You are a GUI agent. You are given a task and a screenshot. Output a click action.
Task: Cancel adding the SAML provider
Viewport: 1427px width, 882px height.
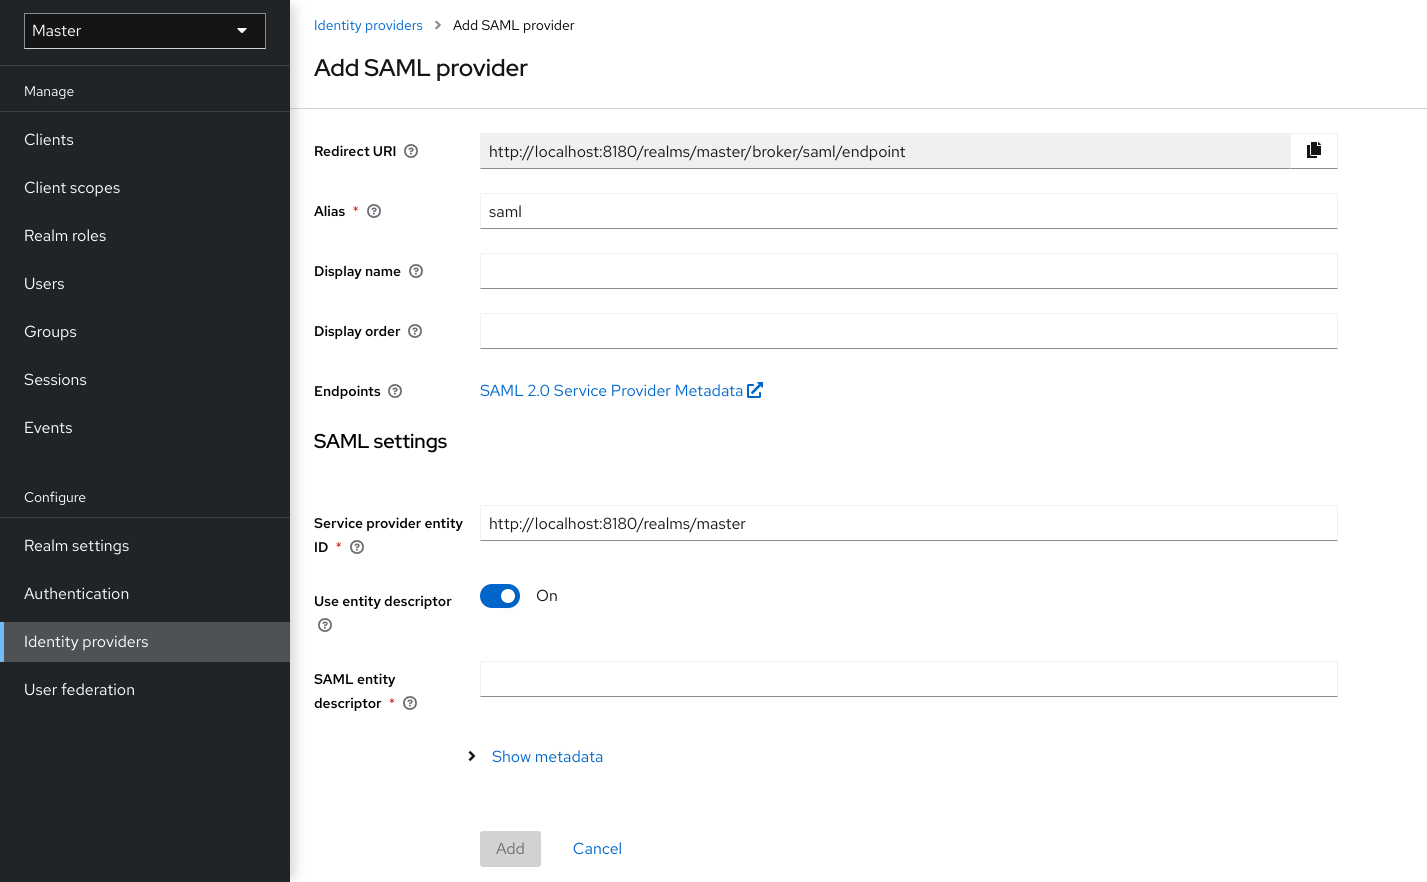(596, 848)
